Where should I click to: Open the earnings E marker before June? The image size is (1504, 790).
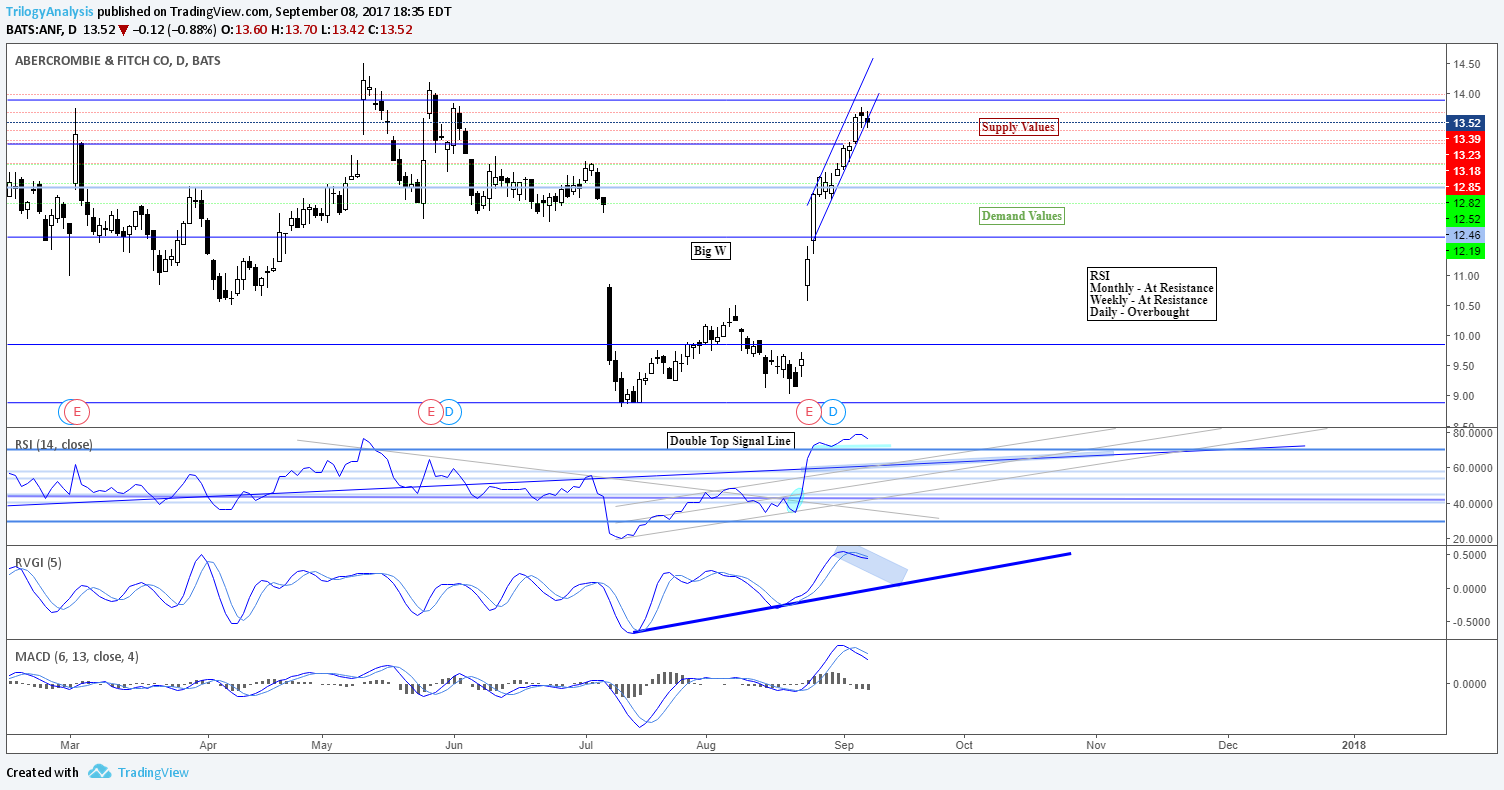[430, 411]
